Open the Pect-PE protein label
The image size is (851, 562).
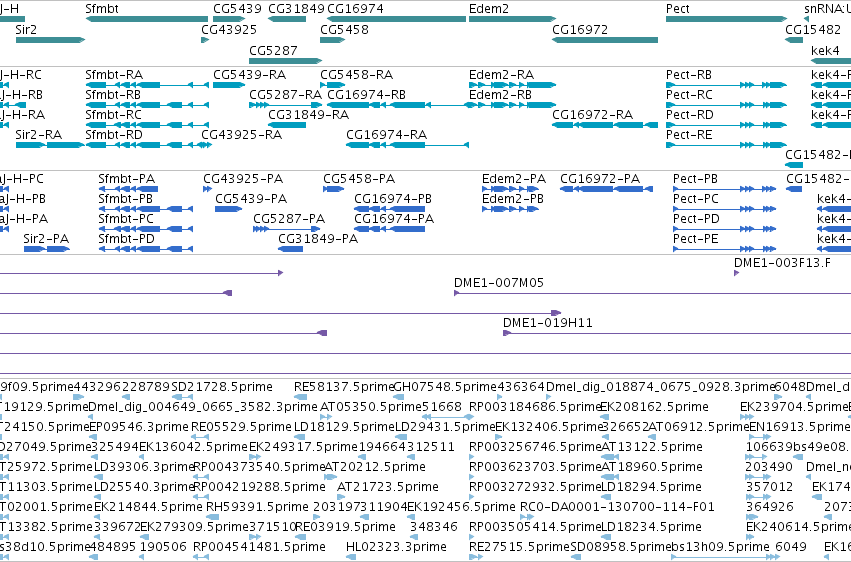pos(695,239)
